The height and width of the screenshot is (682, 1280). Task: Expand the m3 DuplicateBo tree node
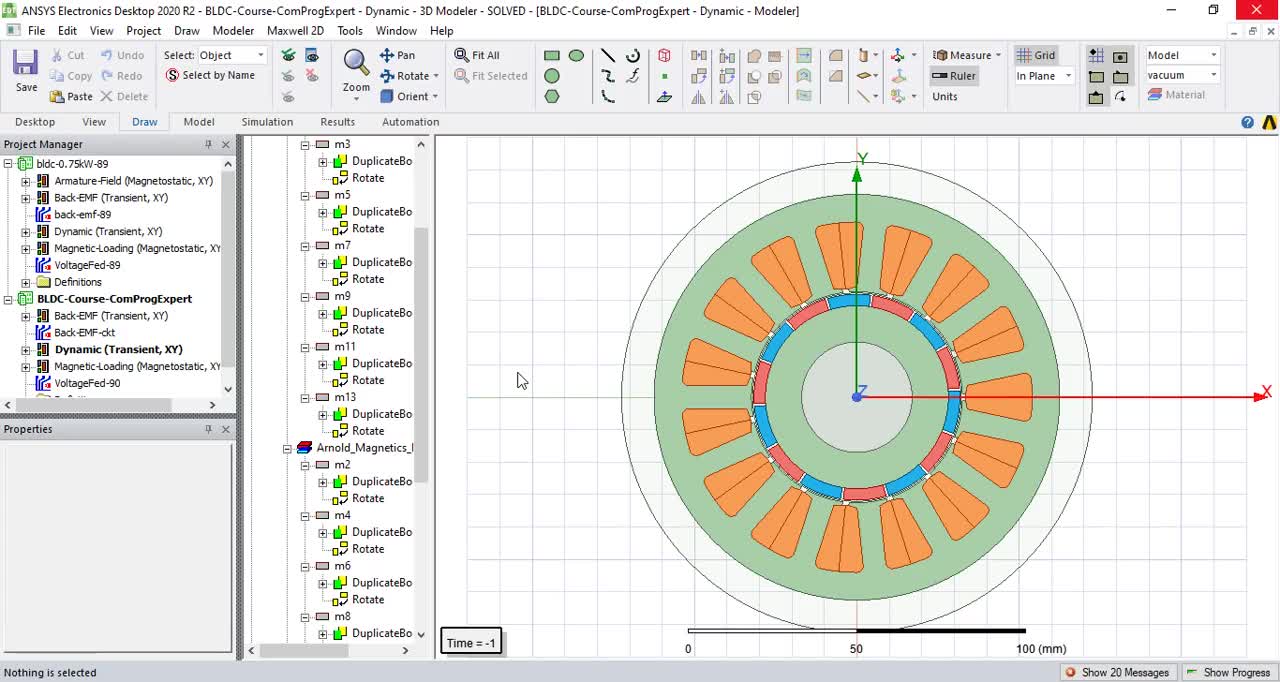click(322, 161)
